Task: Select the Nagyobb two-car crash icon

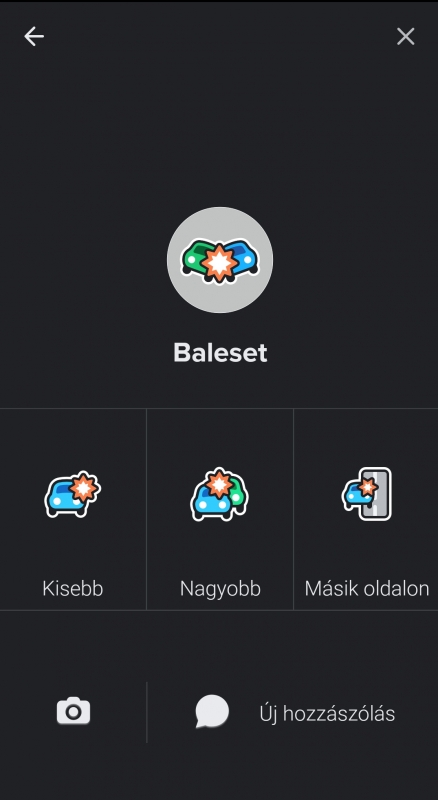Action: pos(220,494)
